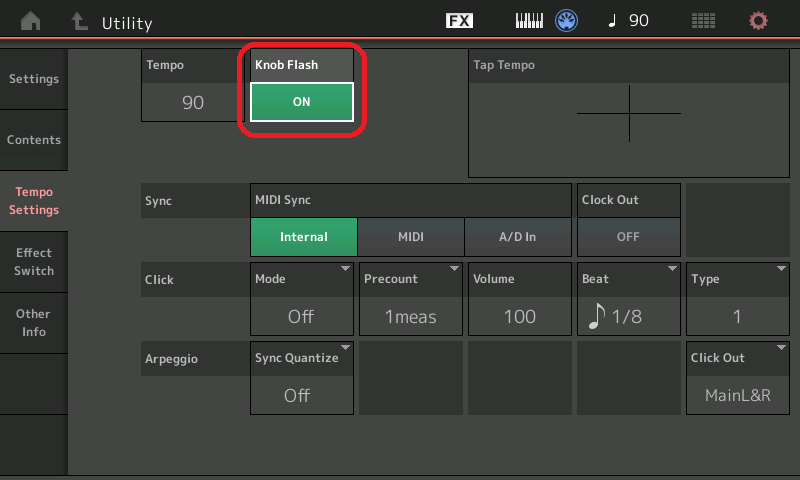Click the exit up-arrow icon beside Utility
The image size is (800, 480).
coord(78,21)
